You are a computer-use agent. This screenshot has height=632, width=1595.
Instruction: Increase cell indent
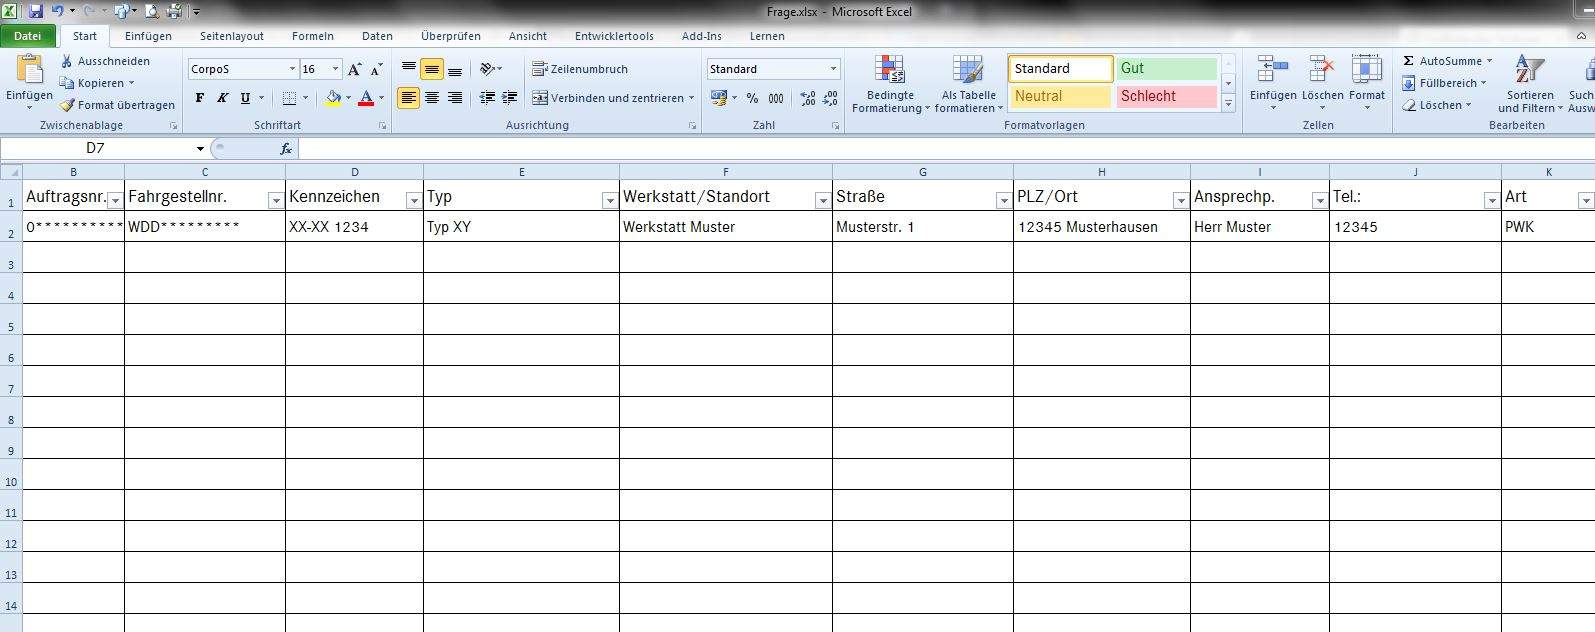tap(509, 98)
